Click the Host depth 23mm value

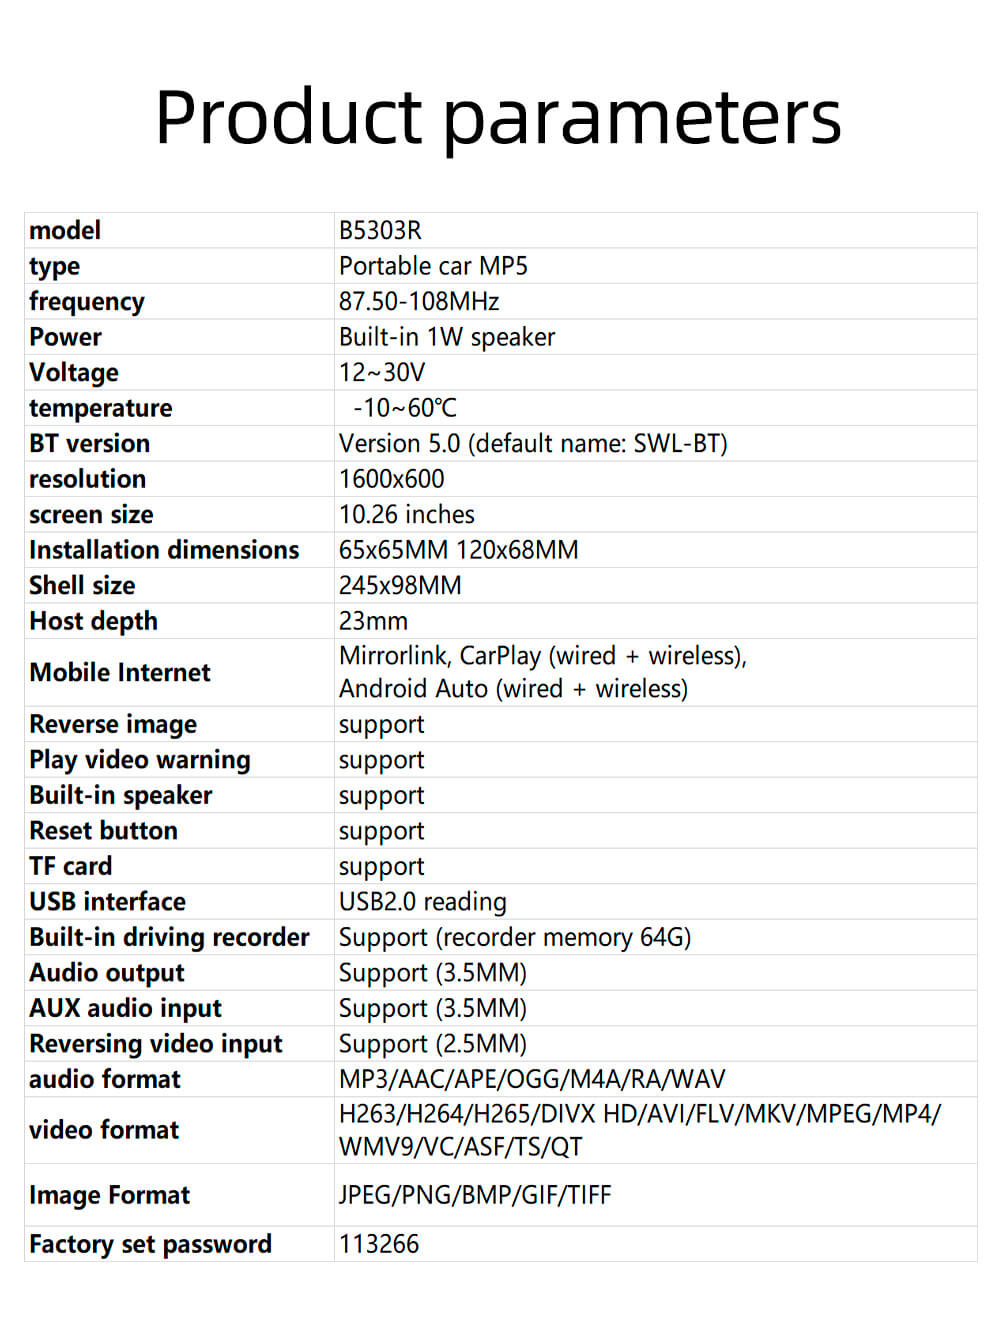click(373, 621)
